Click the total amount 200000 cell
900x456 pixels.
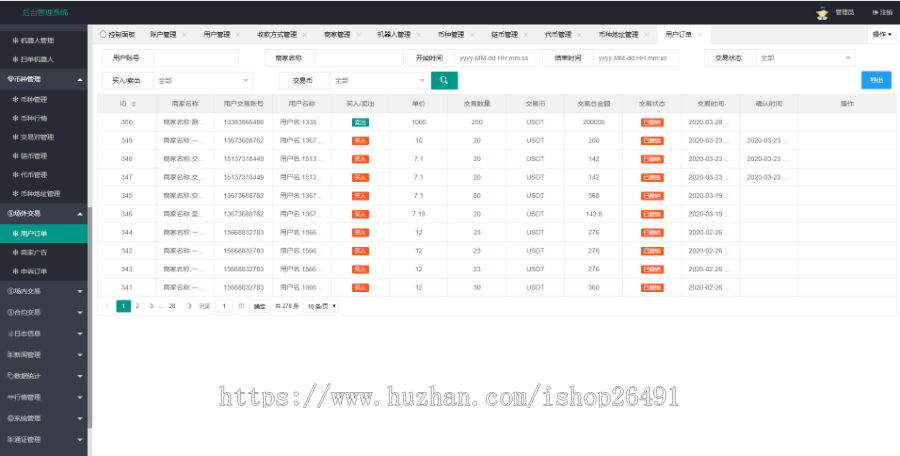pos(593,122)
